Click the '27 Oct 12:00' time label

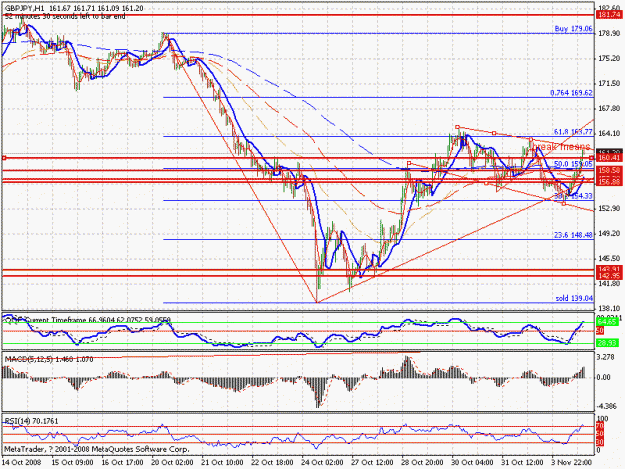point(372,463)
